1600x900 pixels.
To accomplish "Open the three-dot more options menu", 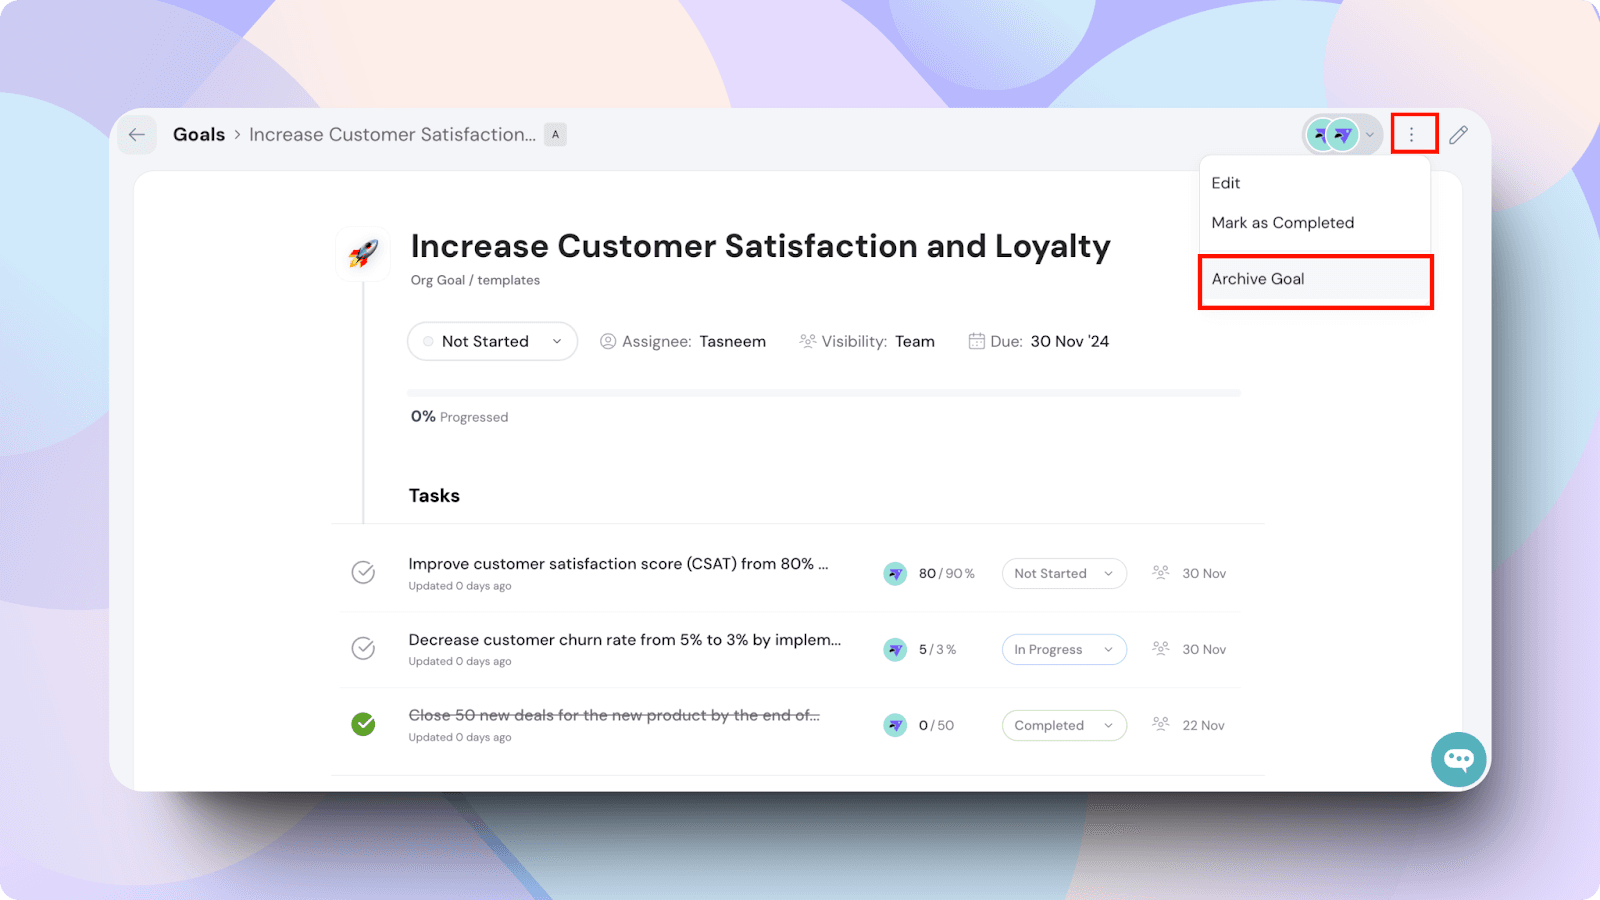I will click(x=1412, y=134).
